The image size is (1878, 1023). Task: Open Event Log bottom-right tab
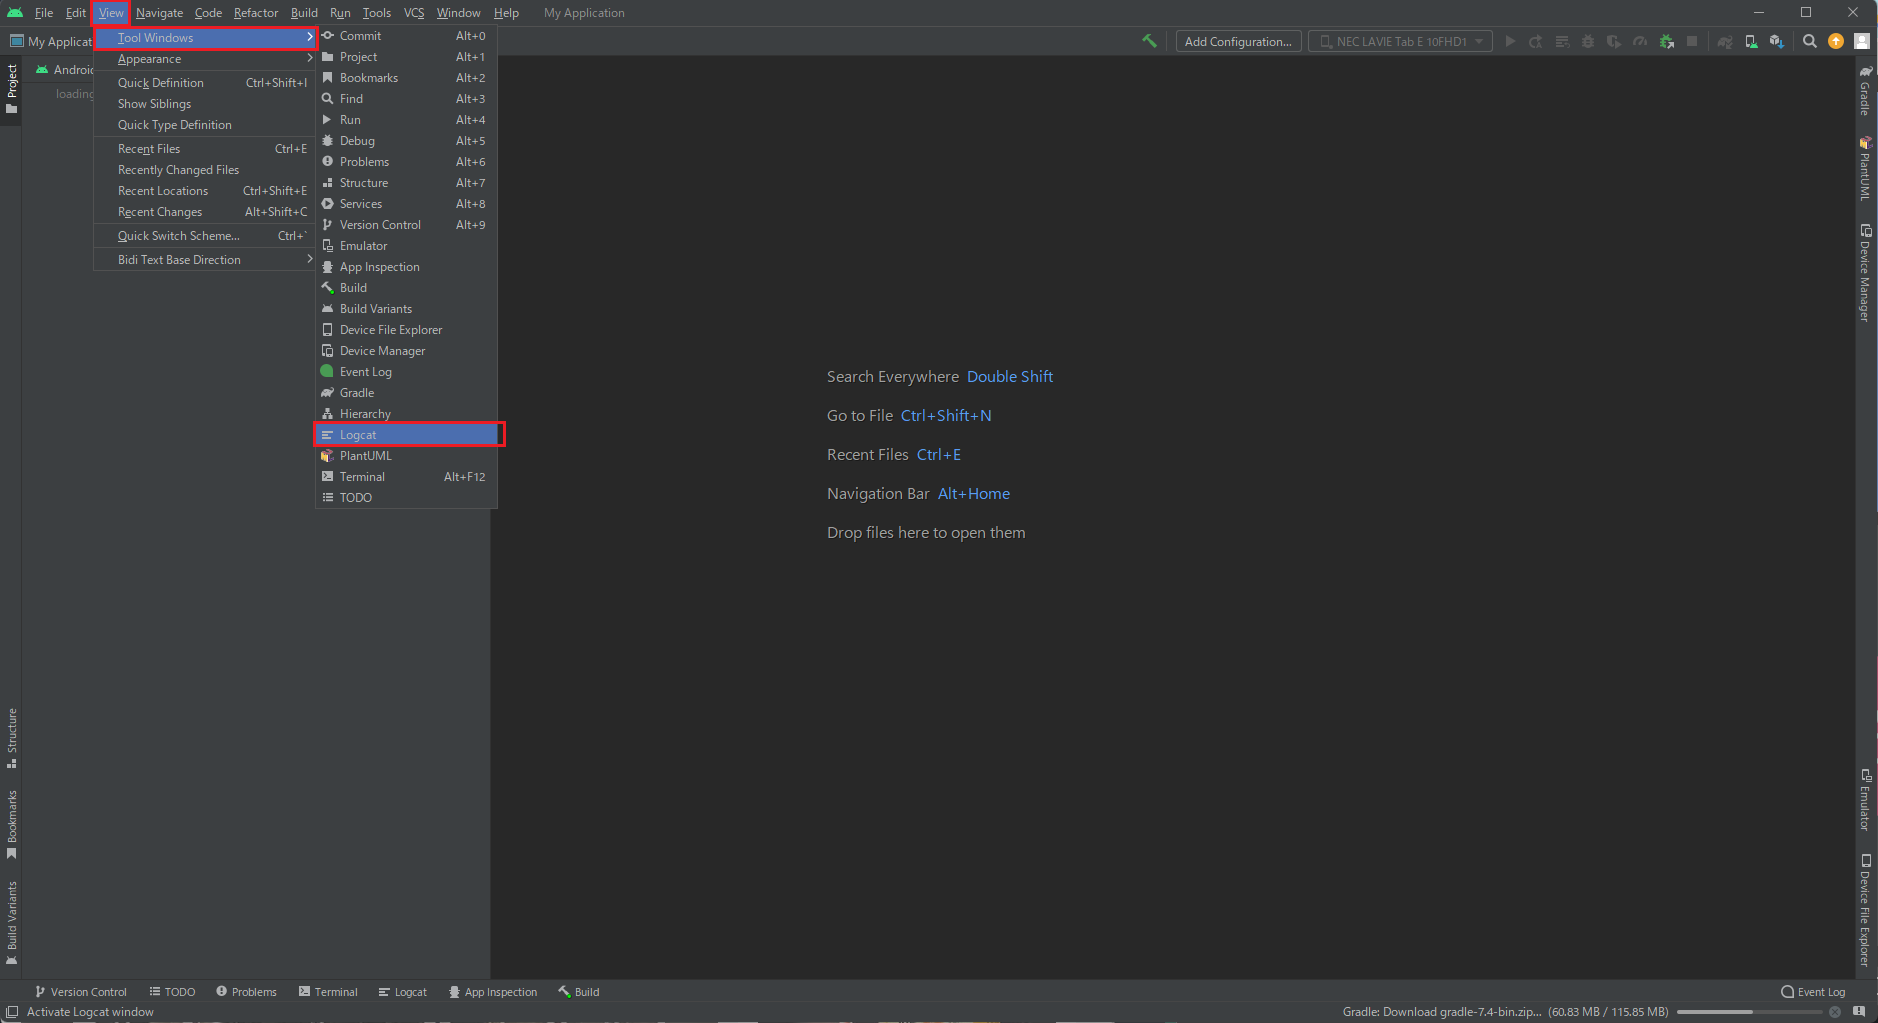point(1813,992)
